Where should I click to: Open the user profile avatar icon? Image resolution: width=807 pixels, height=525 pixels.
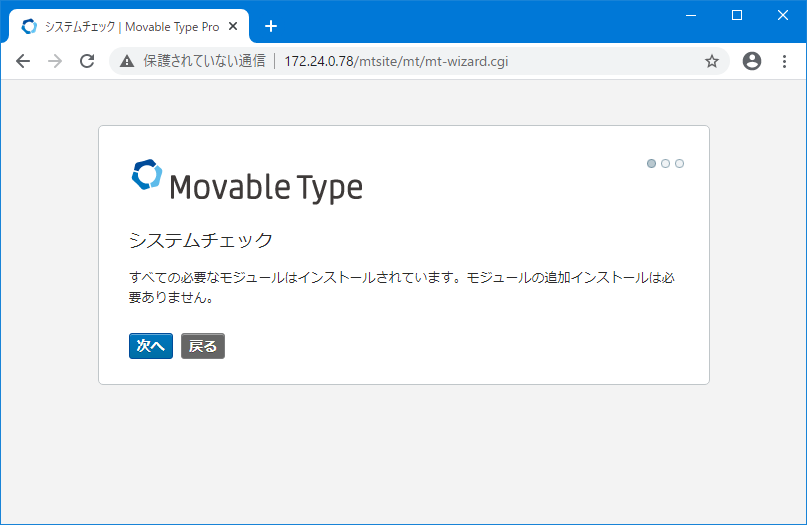(751, 61)
